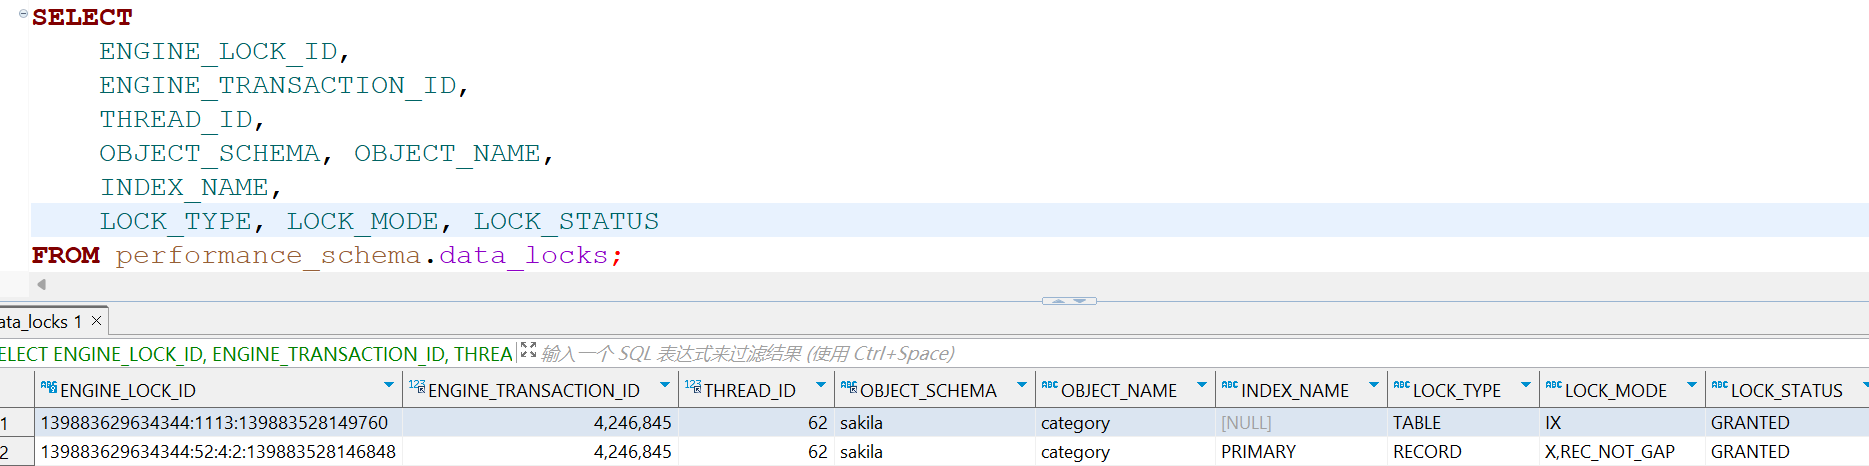Viewport: 1869px width, 466px height.
Task: Click the expand filter panel icon
Action: [x=528, y=351]
